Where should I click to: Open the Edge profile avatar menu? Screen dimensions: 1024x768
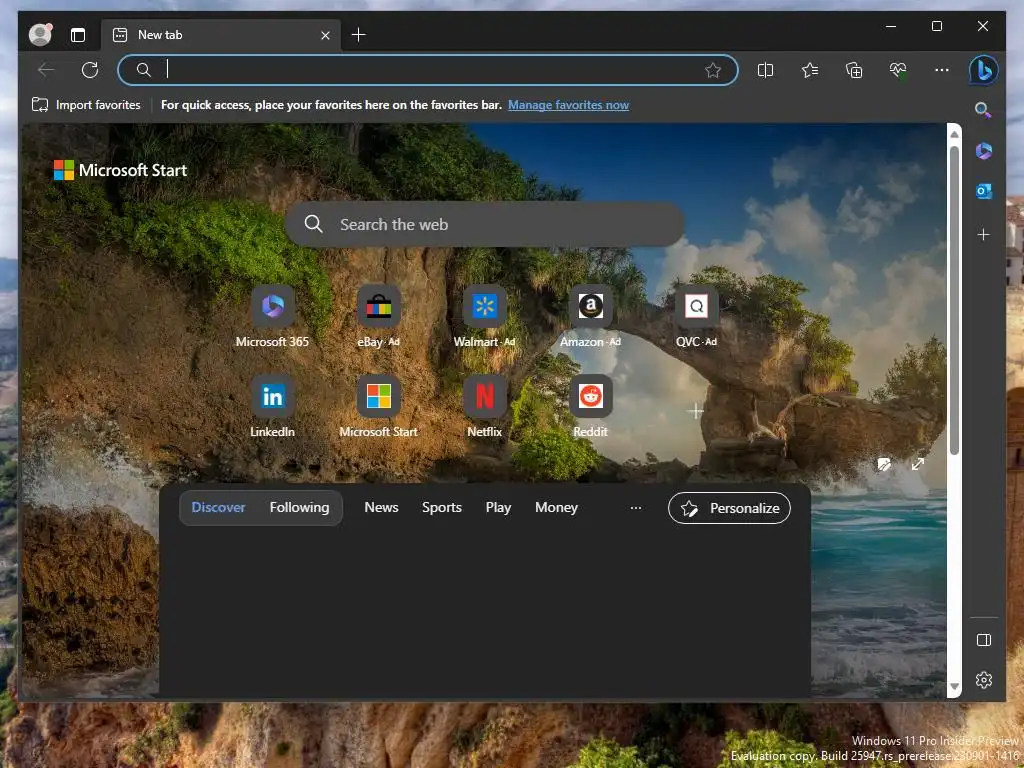coord(40,35)
